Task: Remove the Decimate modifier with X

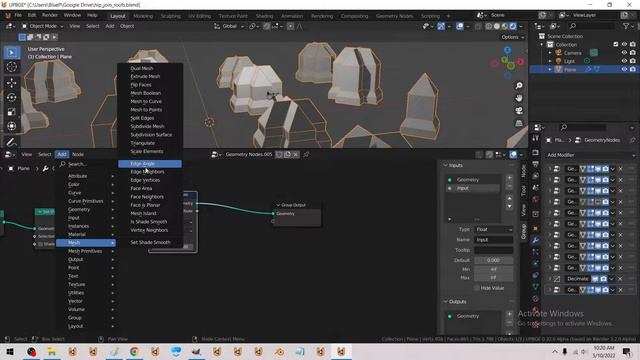Action: coord(621,279)
